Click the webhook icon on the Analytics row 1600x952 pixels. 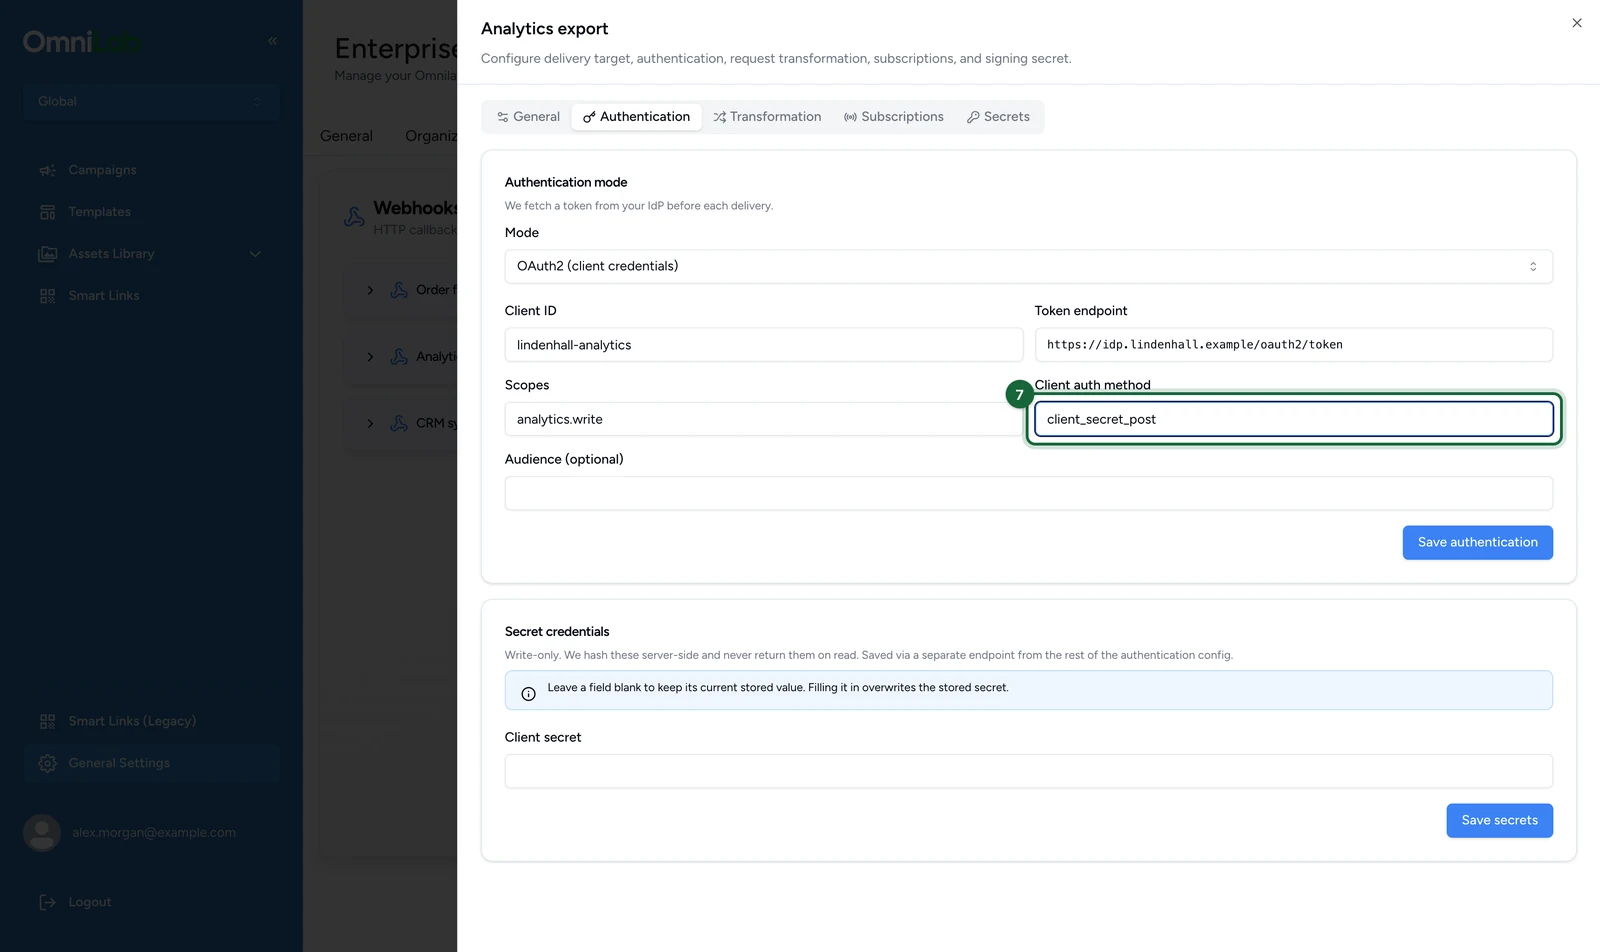click(x=399, y=357)
